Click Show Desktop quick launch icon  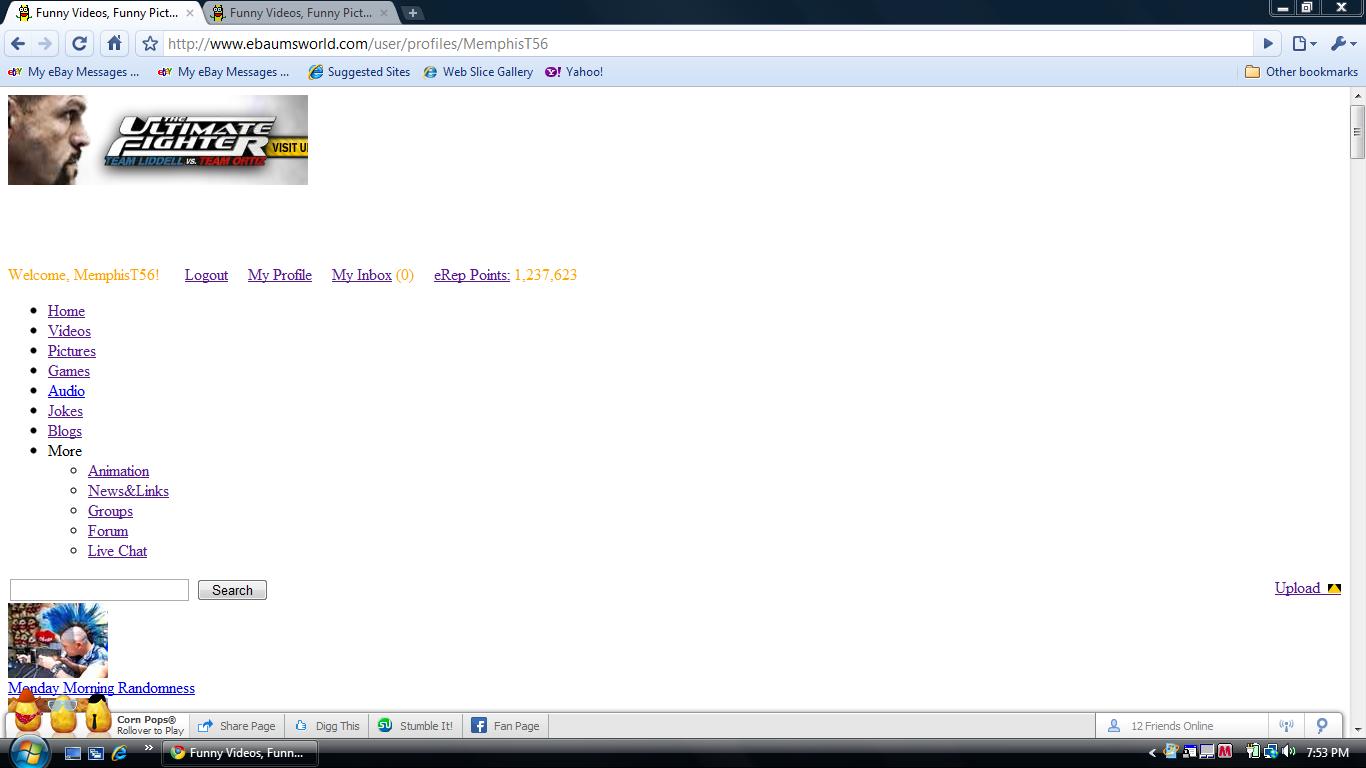click(73, 753)
